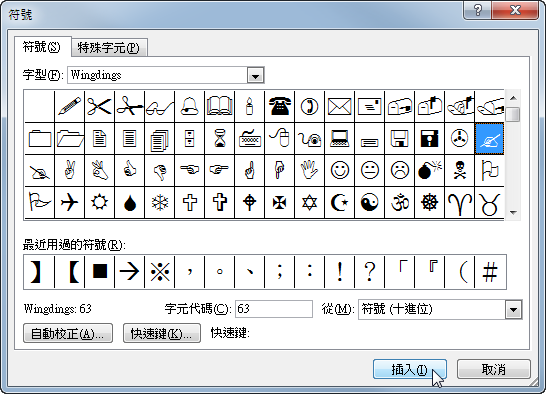Select the bomb symbol
The width and height of the screenshot is (546, 394).
(x=429, y=170)
